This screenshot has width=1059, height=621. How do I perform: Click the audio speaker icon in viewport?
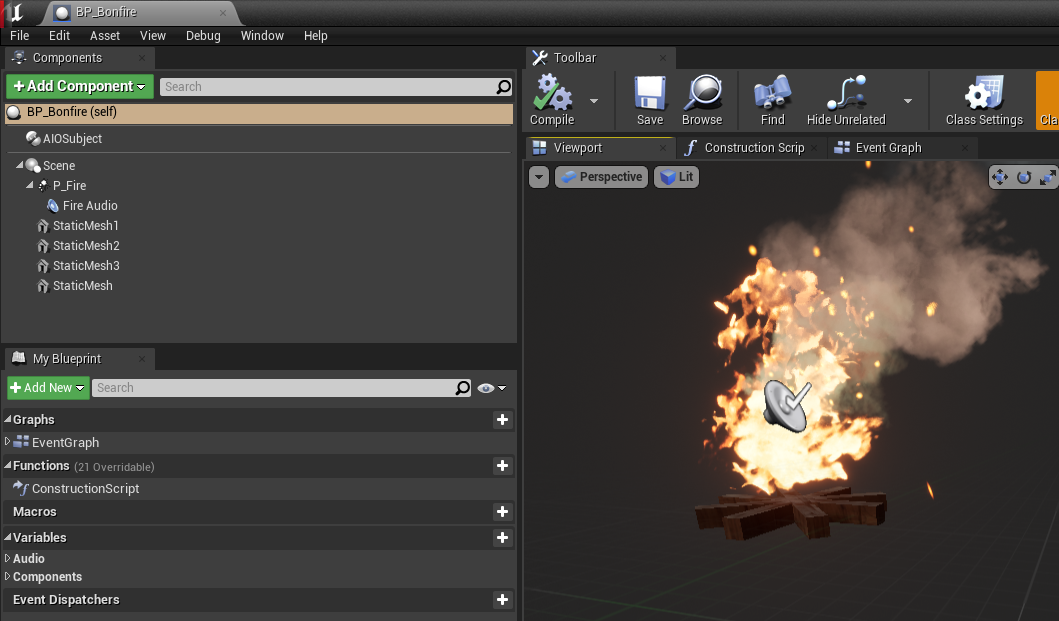[787, 404]
